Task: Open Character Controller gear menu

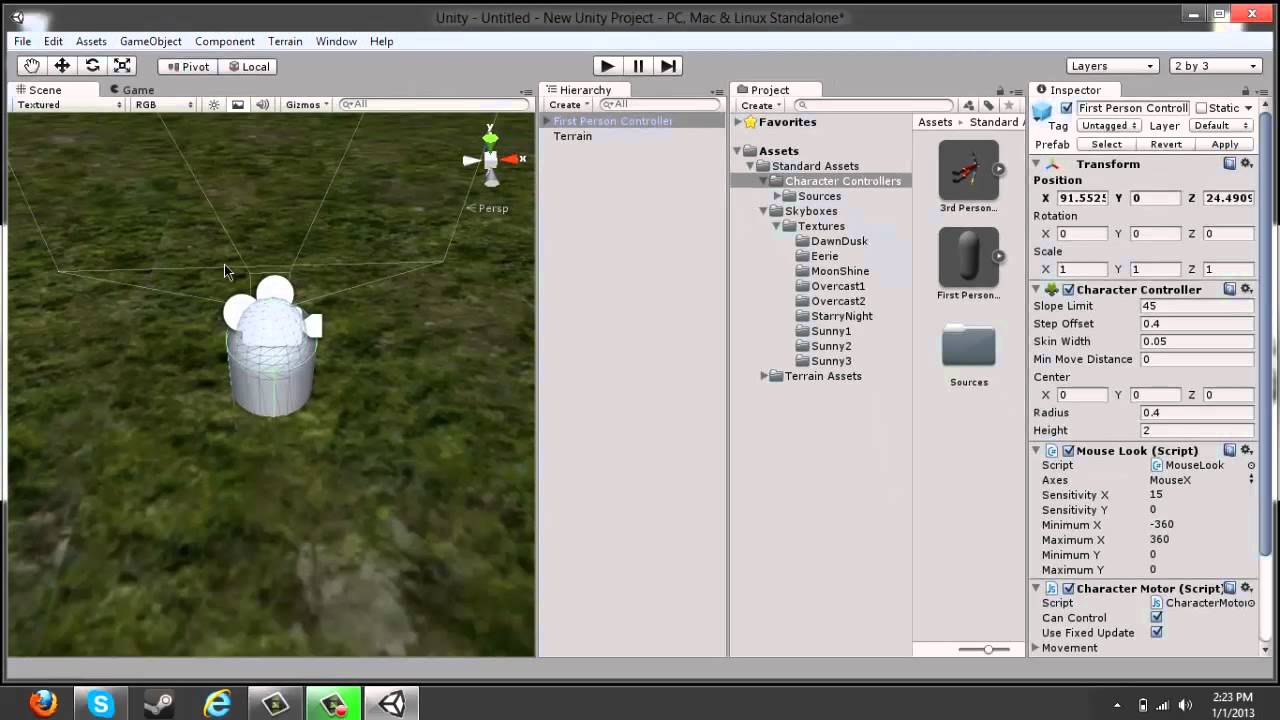Action: point(1247,289)
